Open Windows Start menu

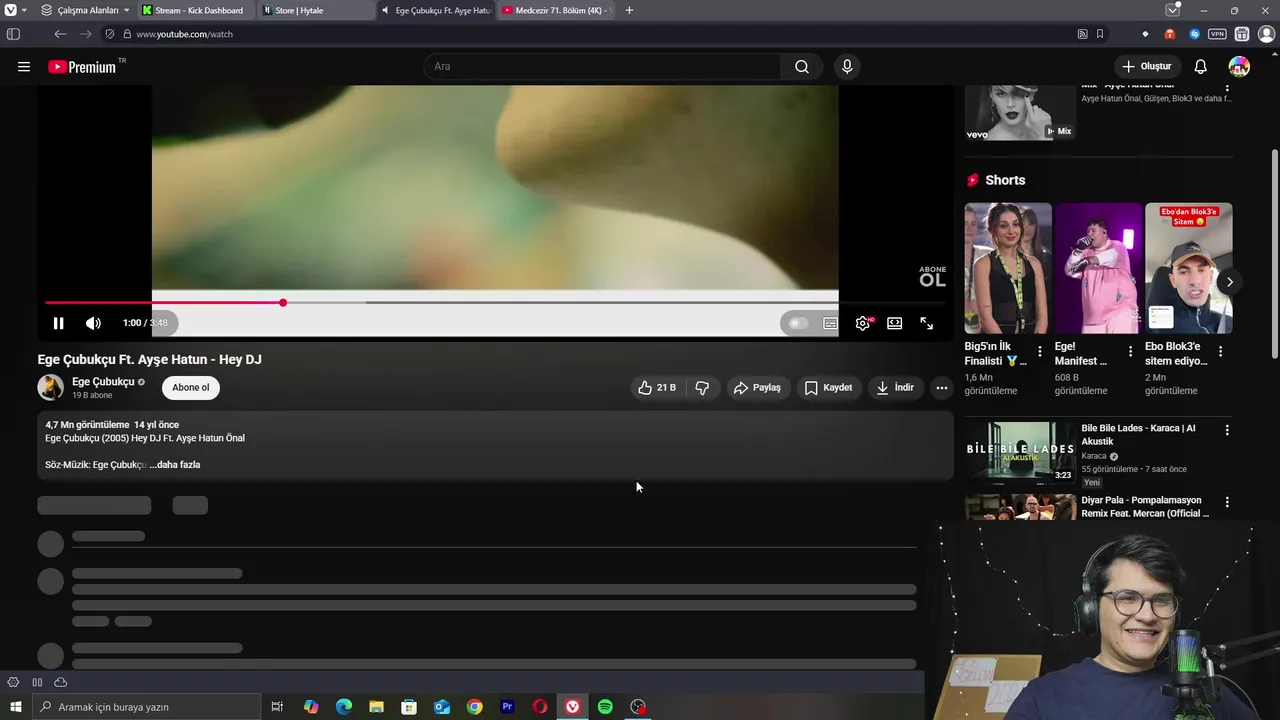[x=15, y=707]
